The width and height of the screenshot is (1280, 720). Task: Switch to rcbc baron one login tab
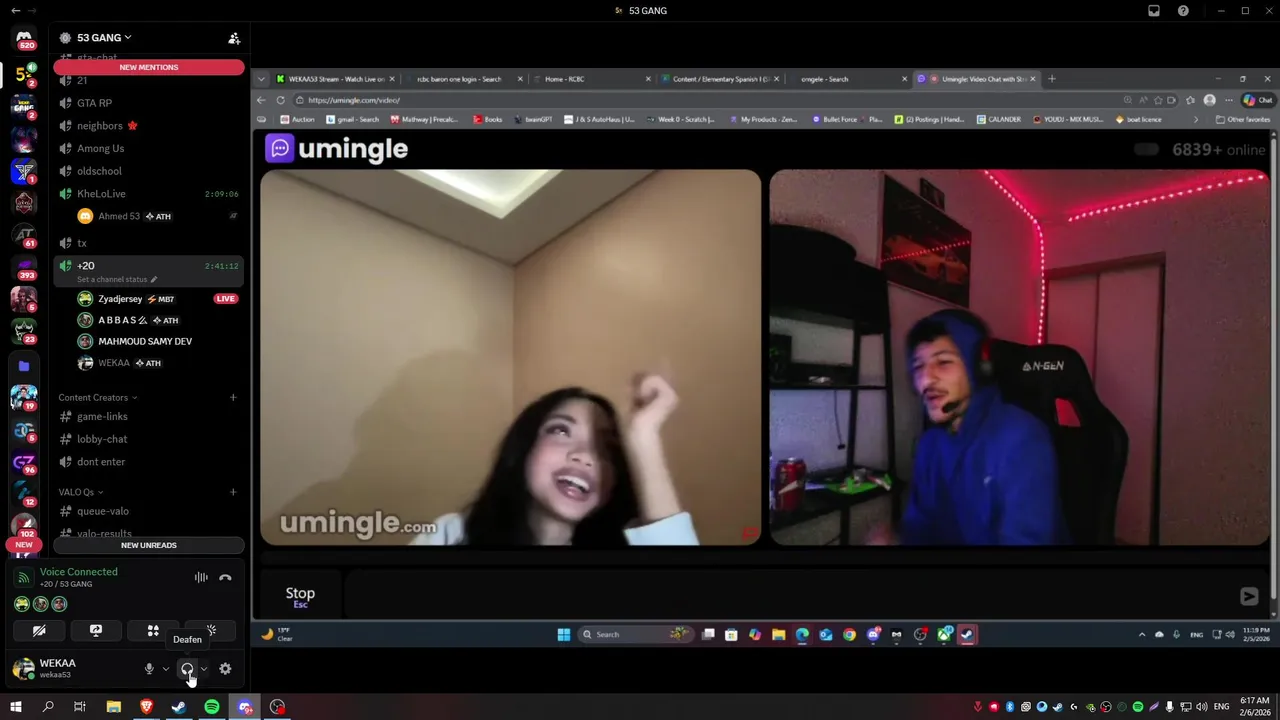click(x=462, y=79)
